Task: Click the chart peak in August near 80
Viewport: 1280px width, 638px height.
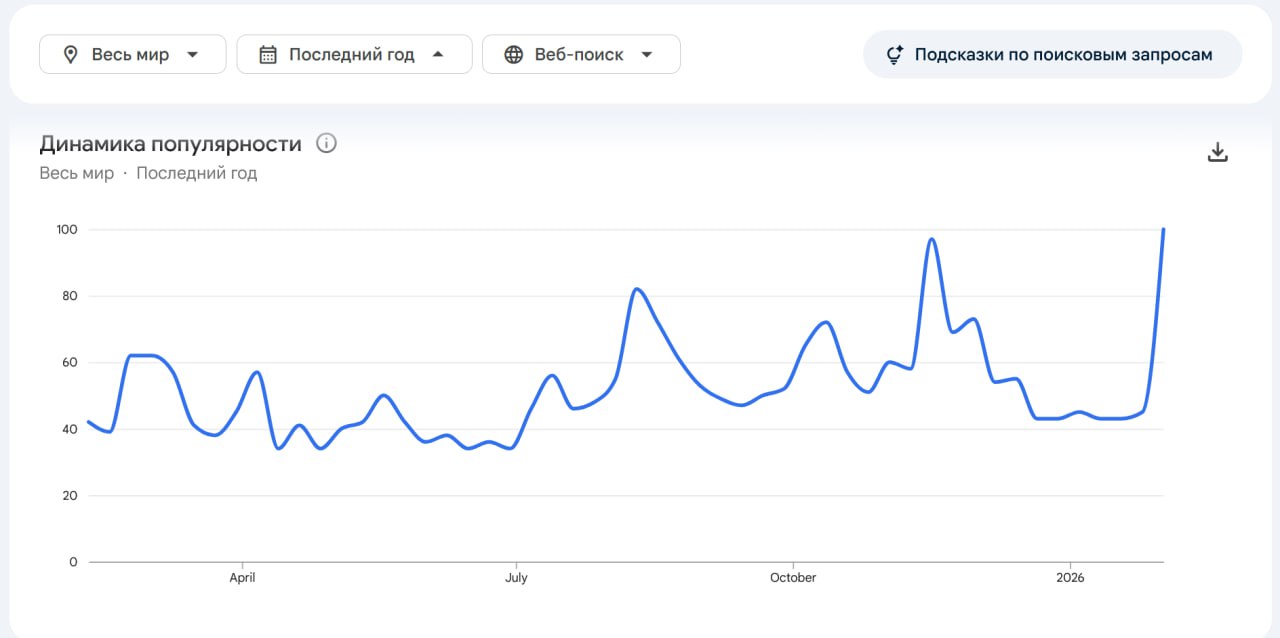Action: click(637, 289)
